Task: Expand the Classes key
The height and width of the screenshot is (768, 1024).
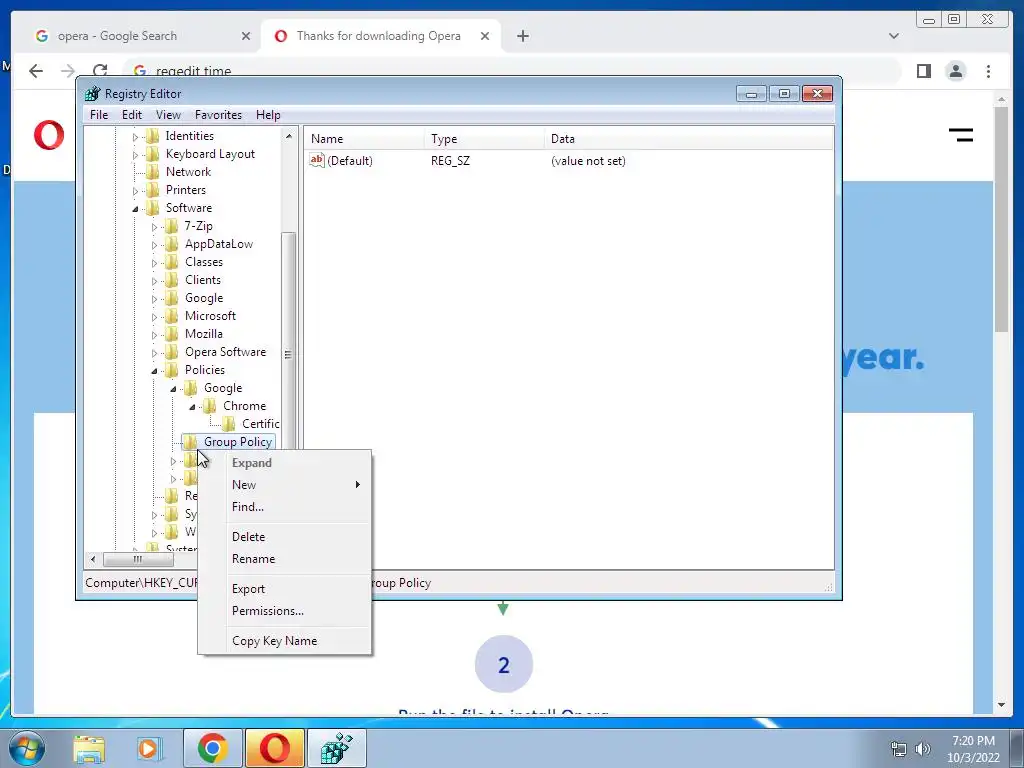Action: coord(154,263)
